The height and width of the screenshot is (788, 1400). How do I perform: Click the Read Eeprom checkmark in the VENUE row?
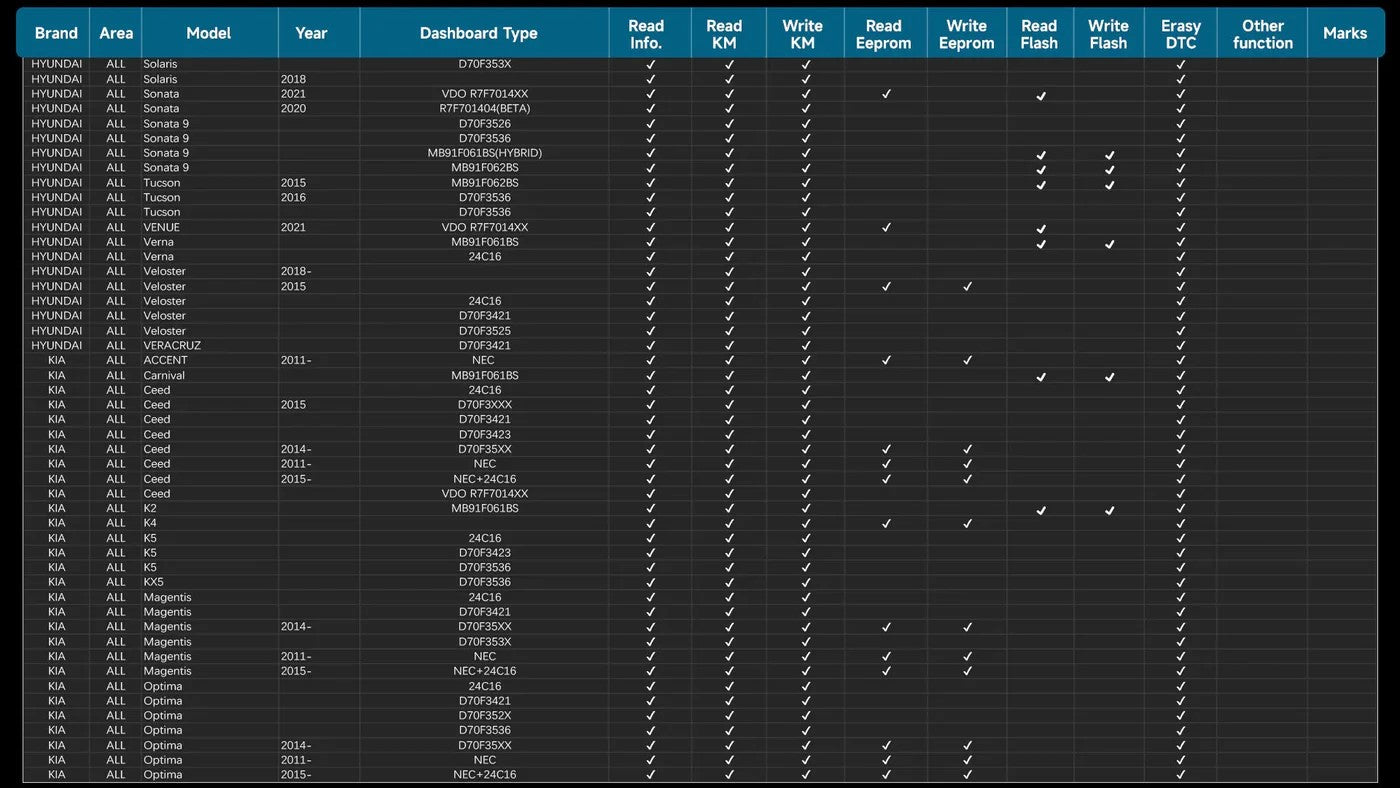(x=886, y=228)
